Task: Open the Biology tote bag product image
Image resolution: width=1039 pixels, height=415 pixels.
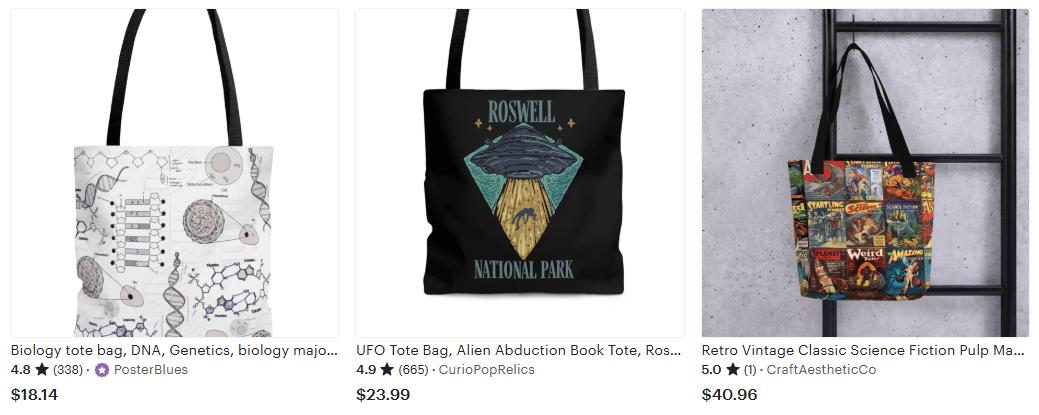Action: [174, 173]
